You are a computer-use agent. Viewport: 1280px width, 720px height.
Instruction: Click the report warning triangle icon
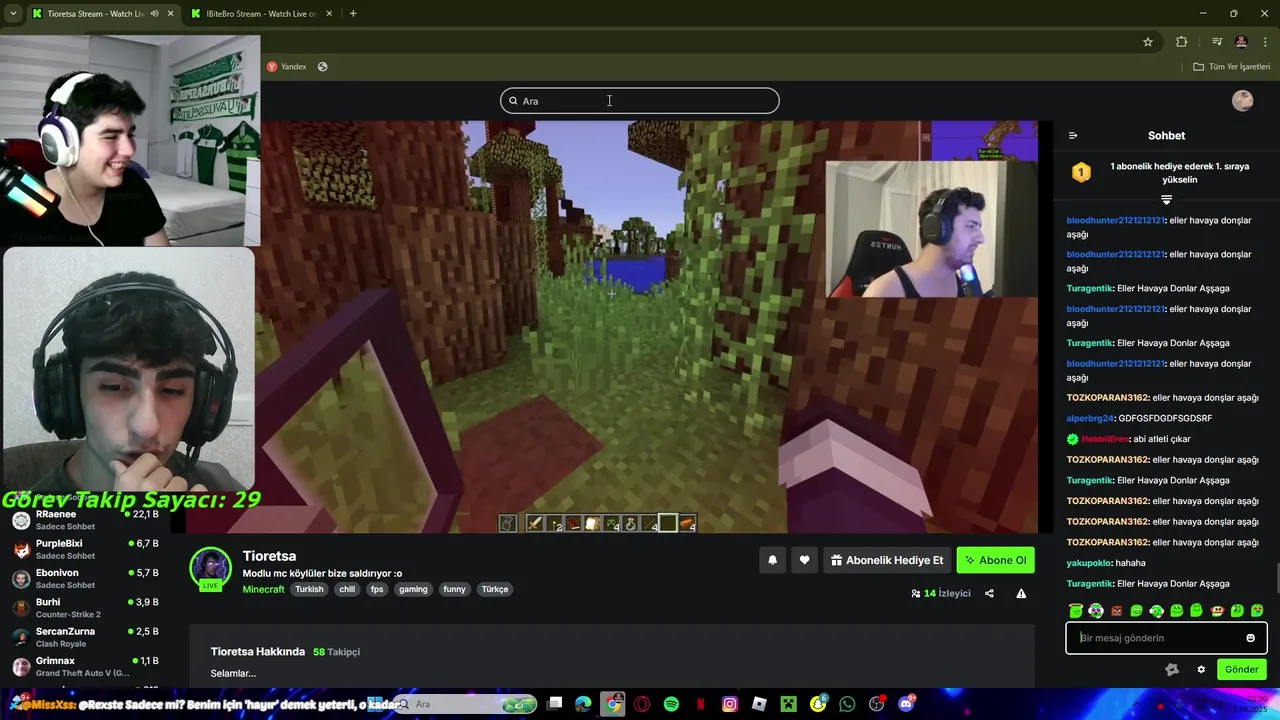pos(1021,593)
